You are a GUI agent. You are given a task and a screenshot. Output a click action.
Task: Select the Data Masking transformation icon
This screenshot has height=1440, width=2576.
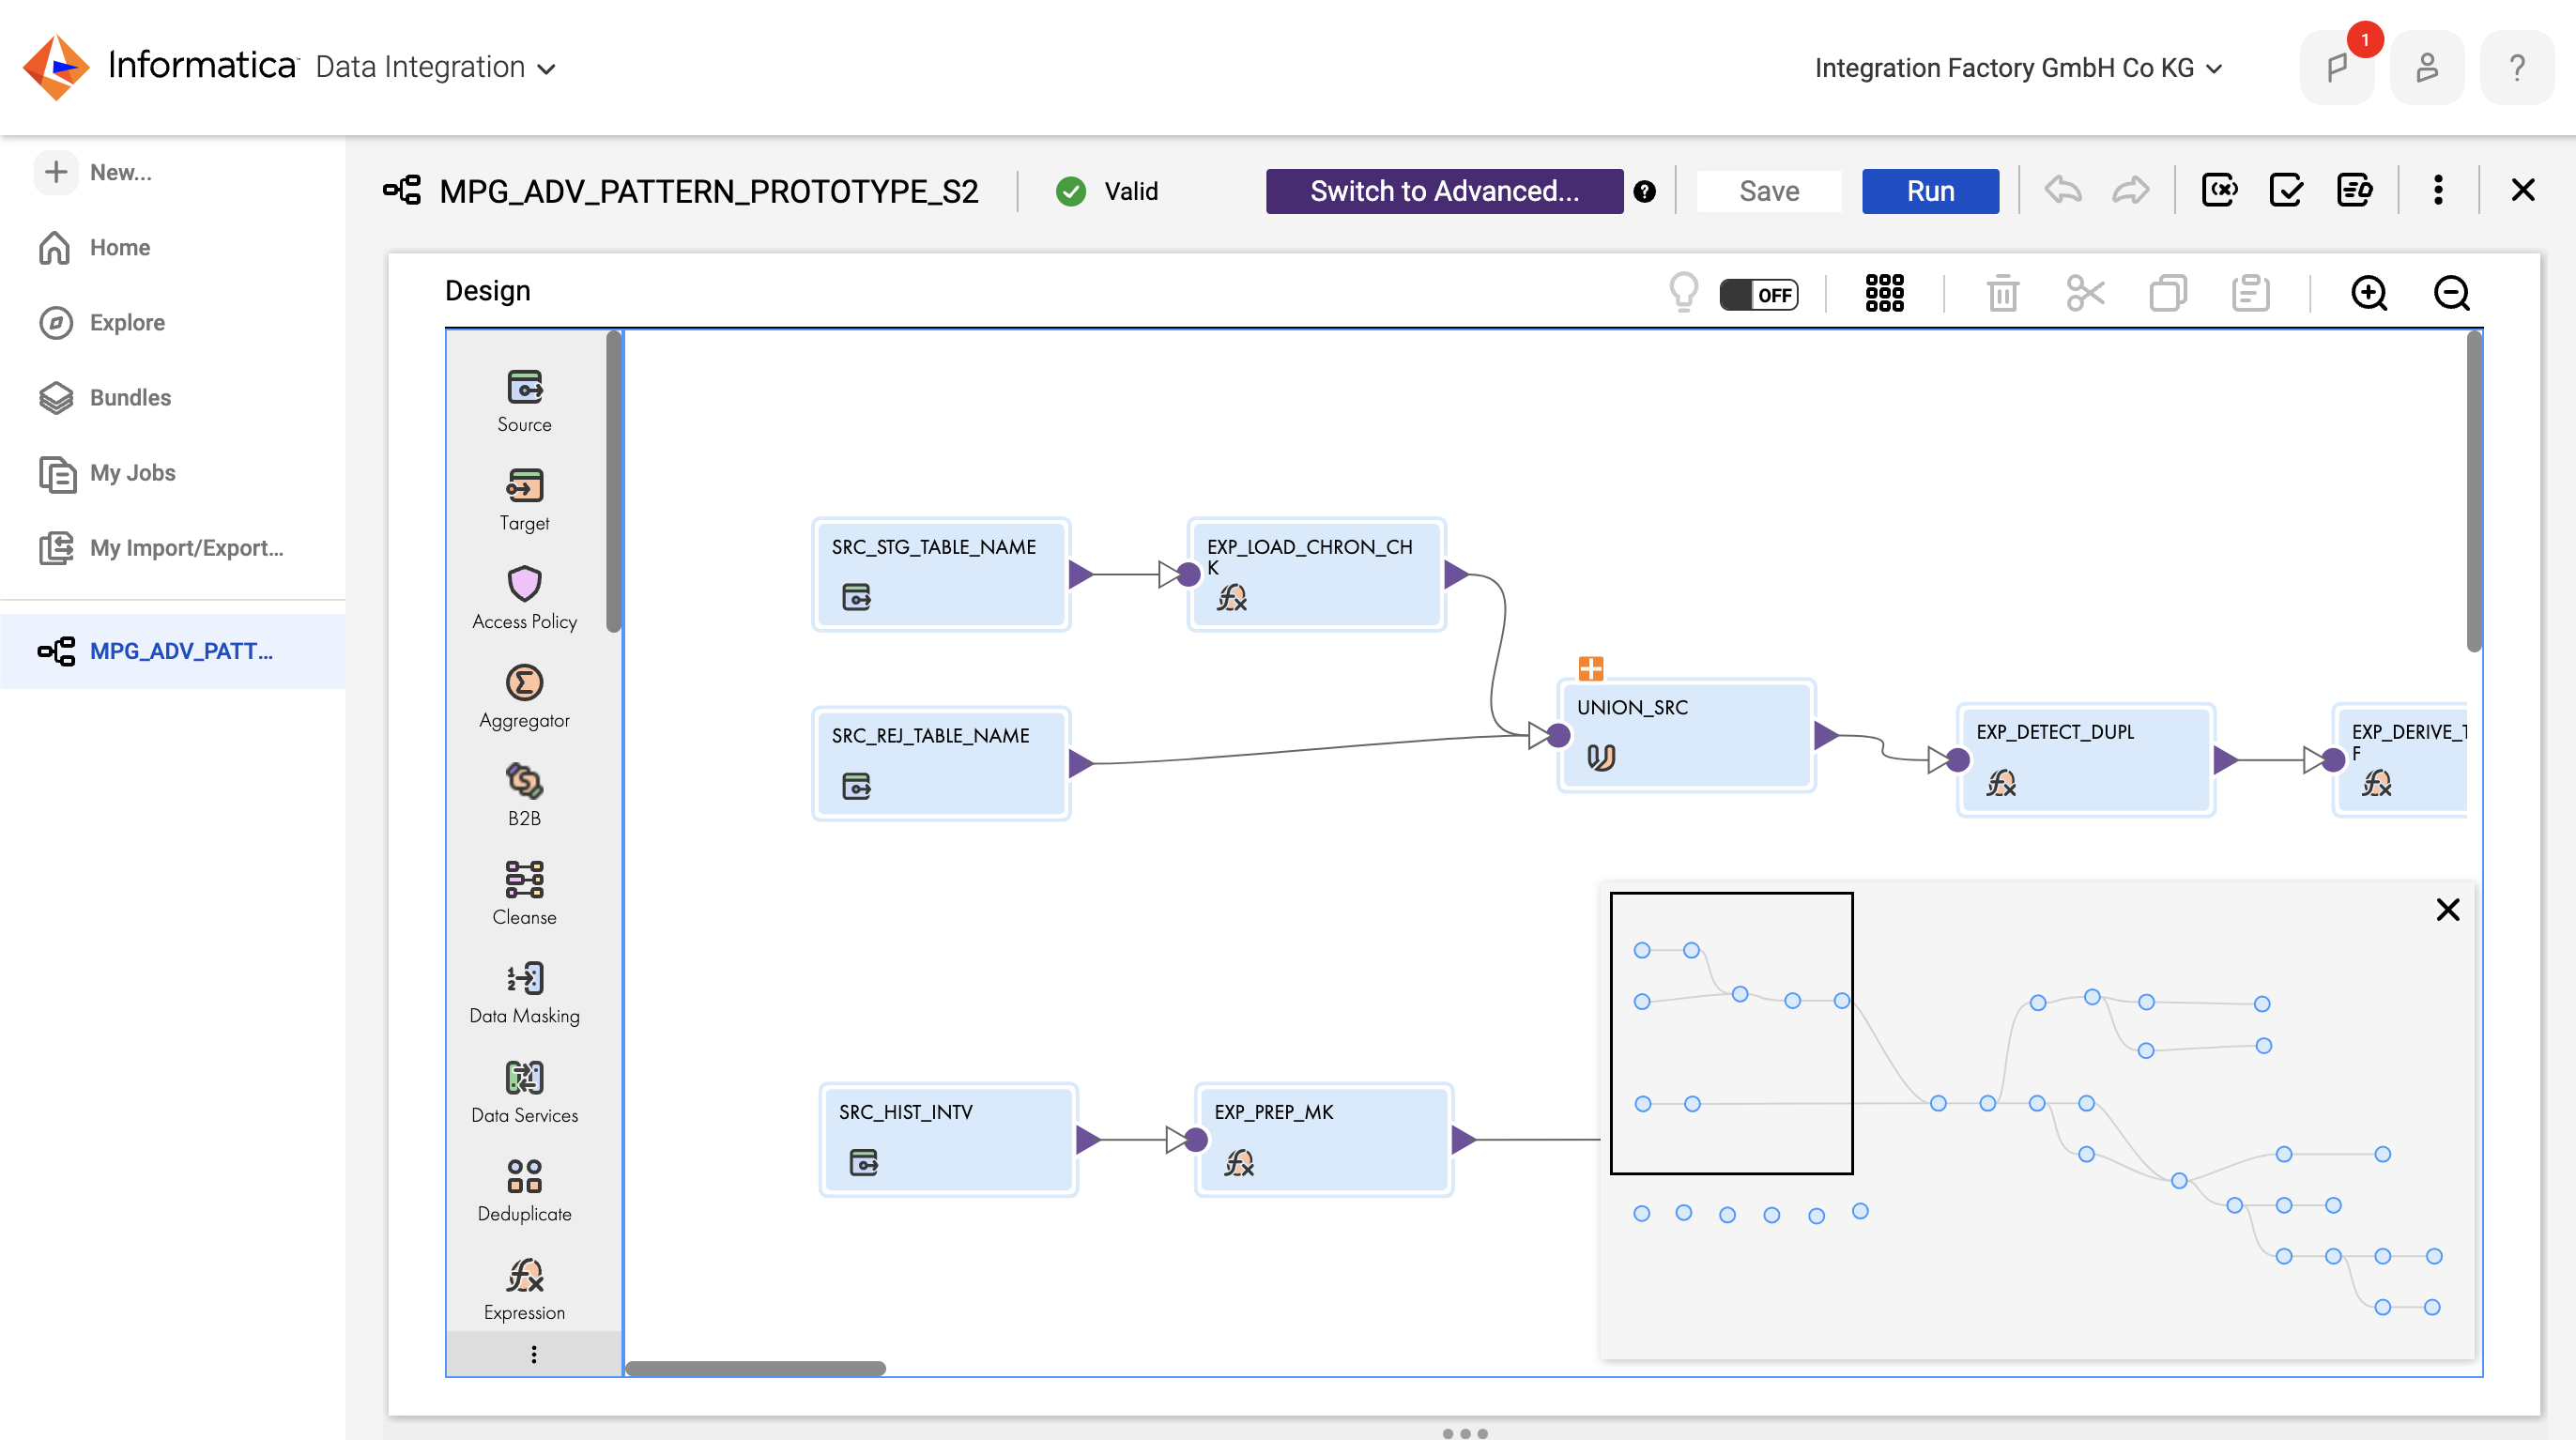coord(524,978)
